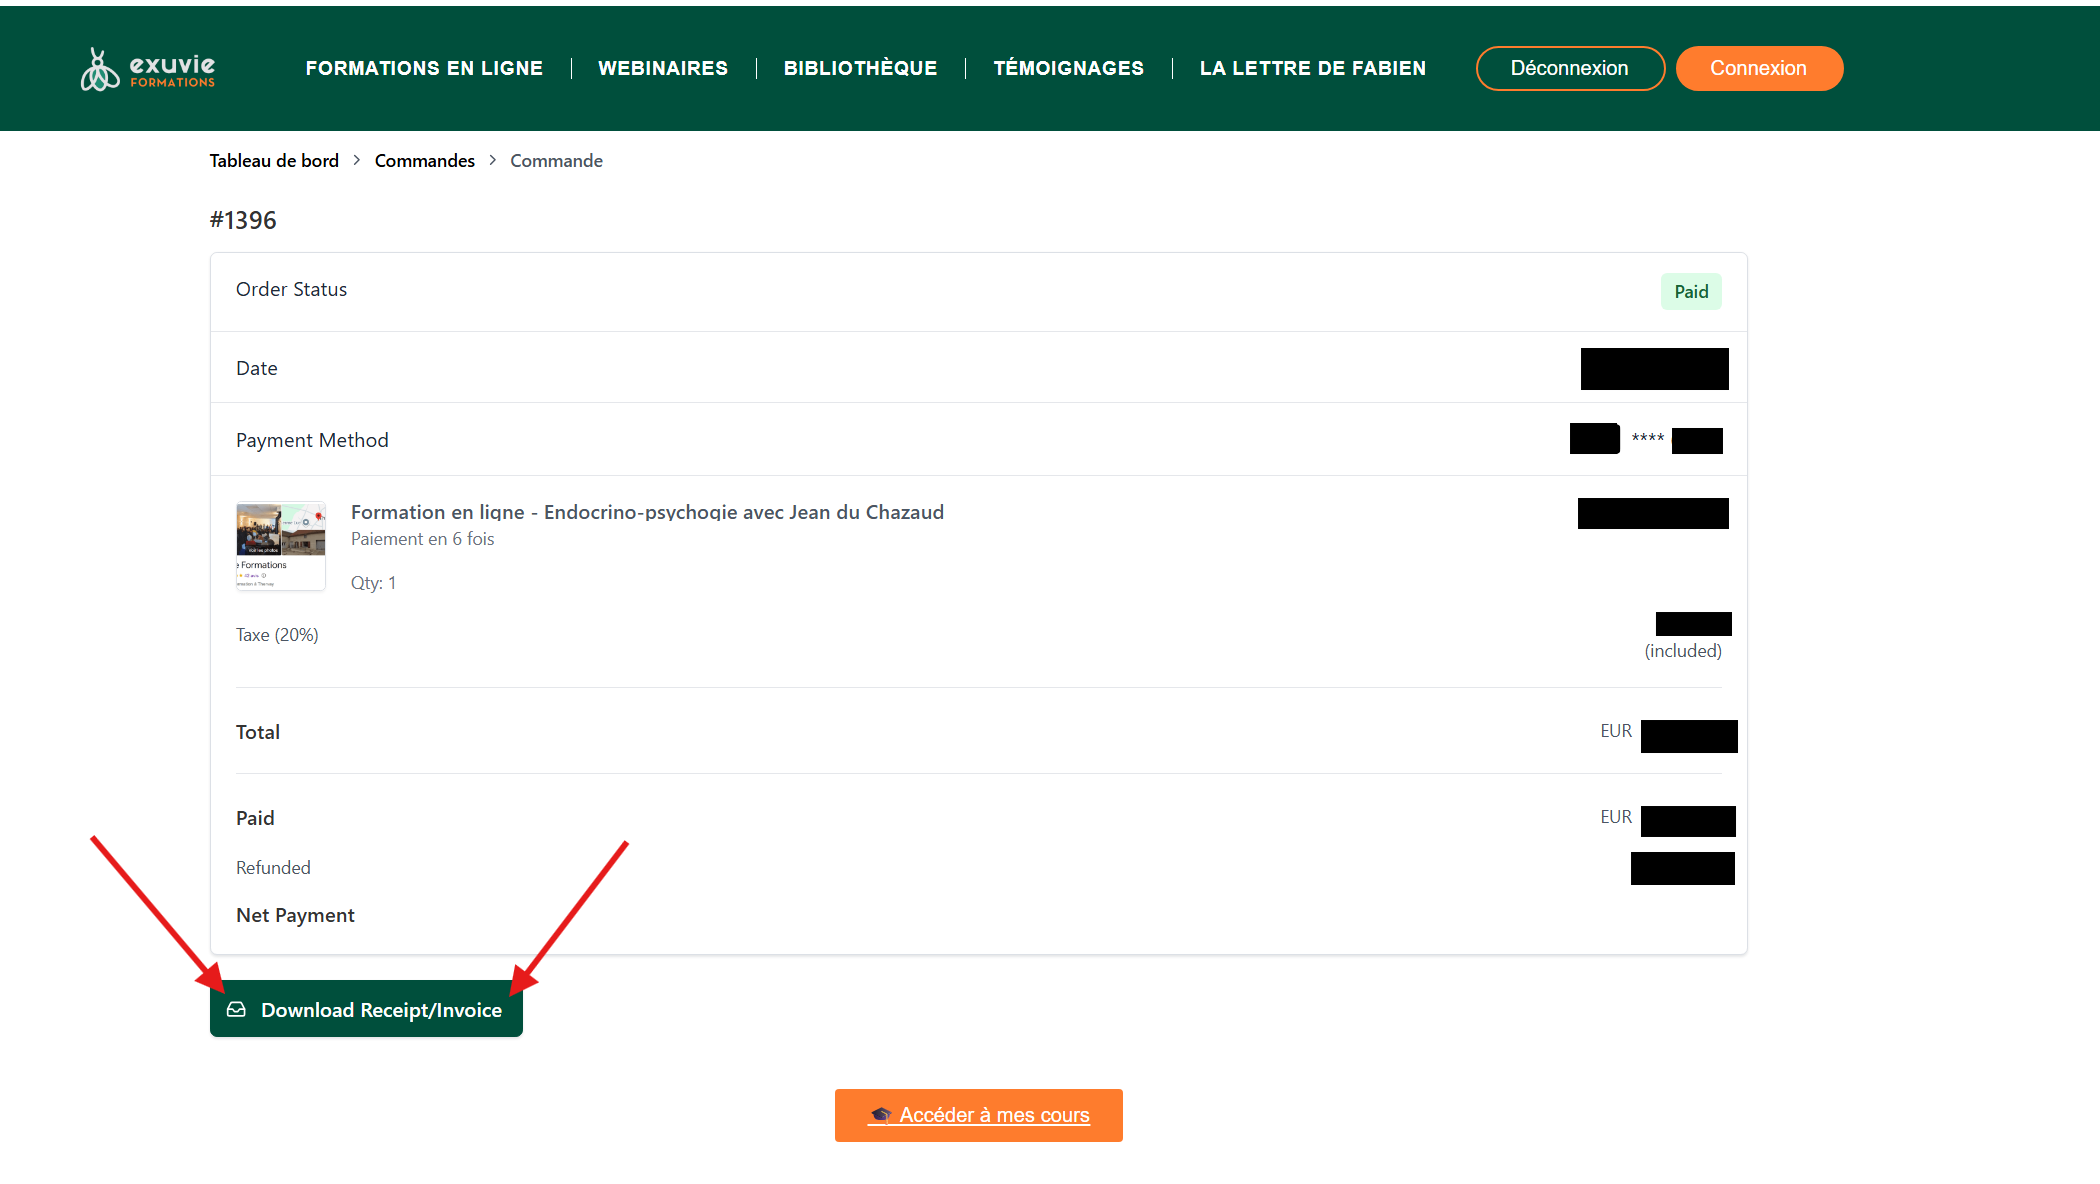Go to the WEBINAIRES section
2100x1184 pixels.
point(663,68)
